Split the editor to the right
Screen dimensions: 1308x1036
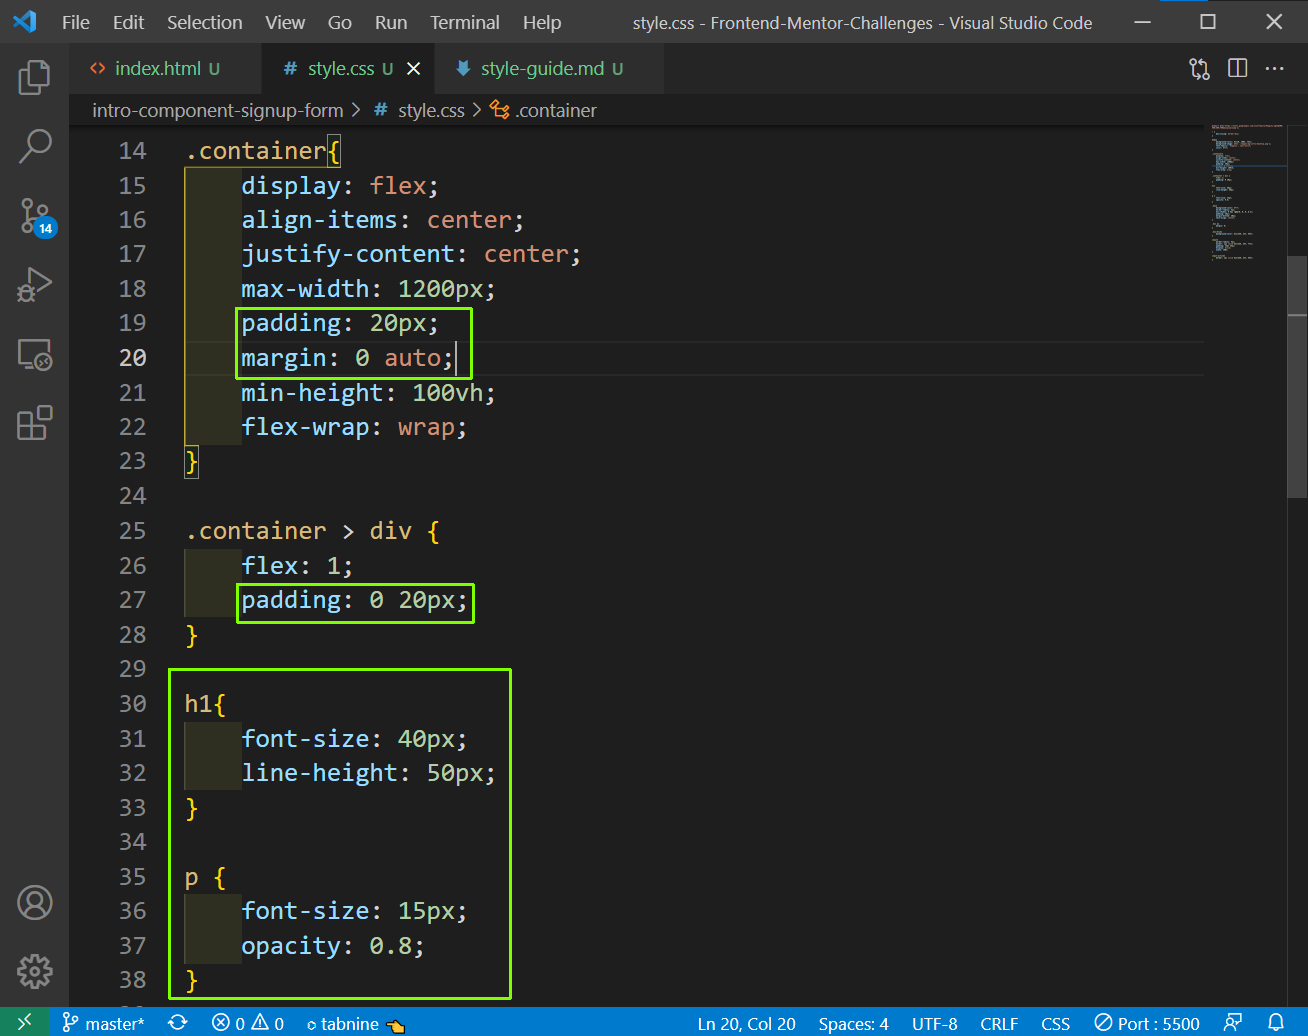tap(1237, 68)
